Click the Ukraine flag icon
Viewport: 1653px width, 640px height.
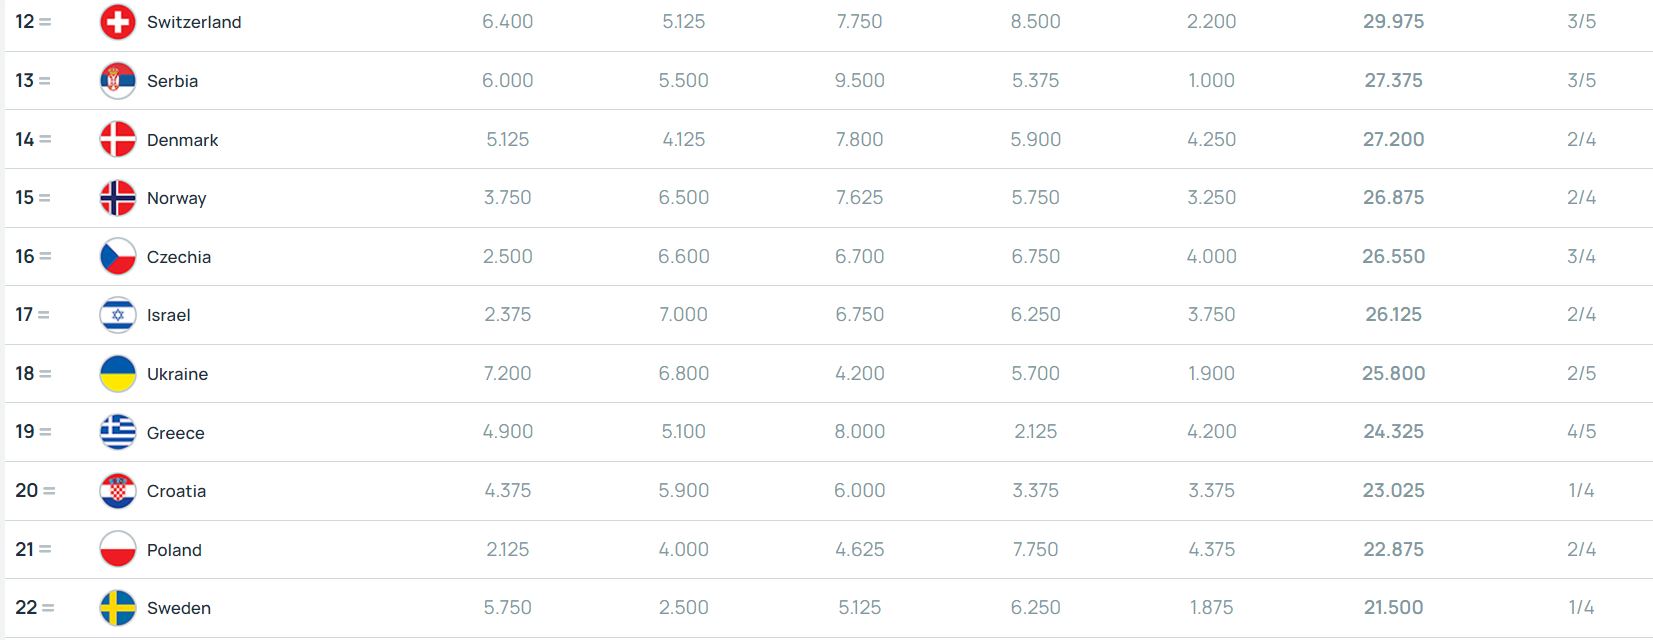[x=118, y=374]
